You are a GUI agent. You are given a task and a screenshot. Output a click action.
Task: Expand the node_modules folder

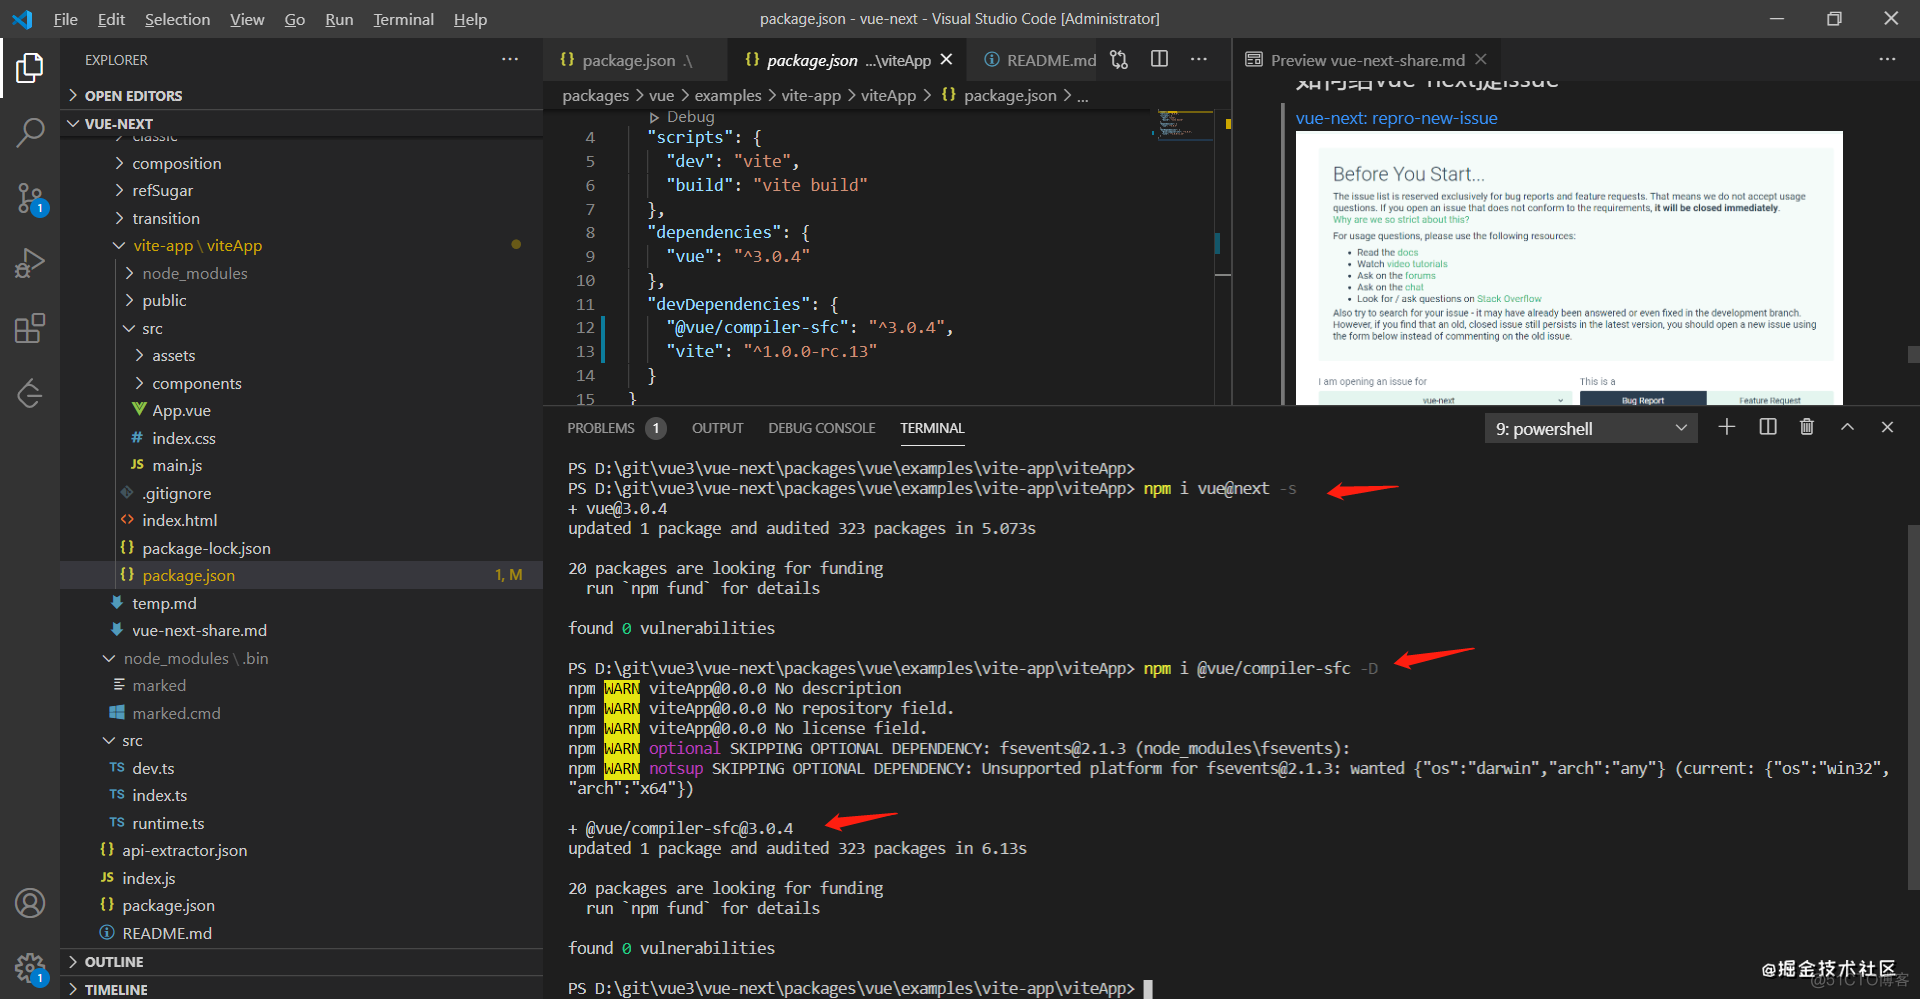(194, 273)
